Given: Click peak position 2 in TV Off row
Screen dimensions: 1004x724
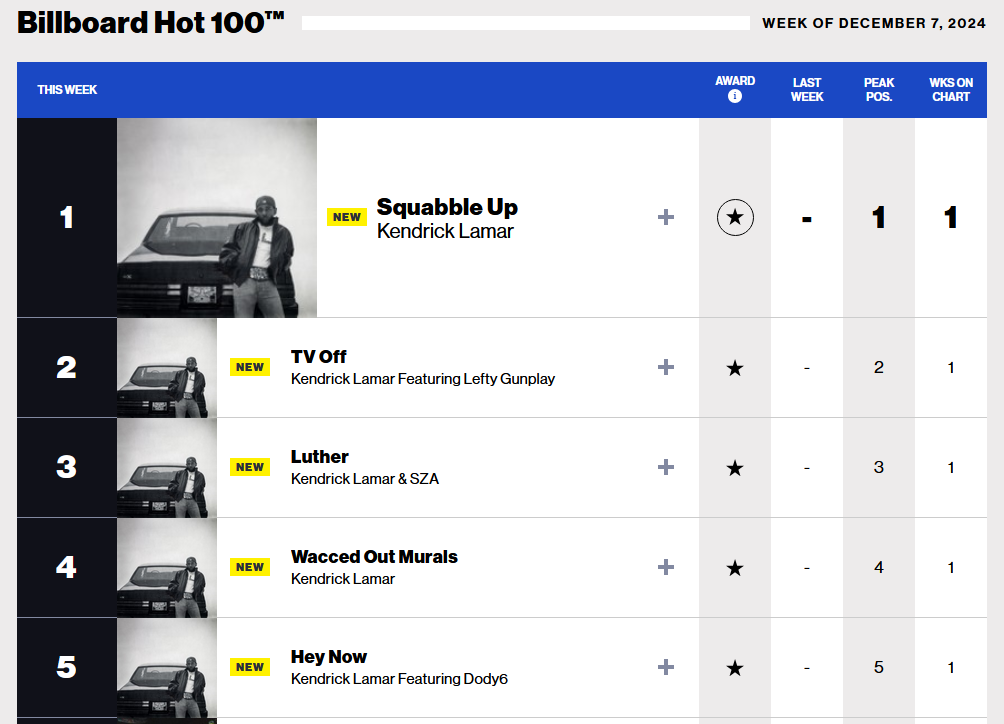Looking at the screenshot, I should (x=878, y=367).
